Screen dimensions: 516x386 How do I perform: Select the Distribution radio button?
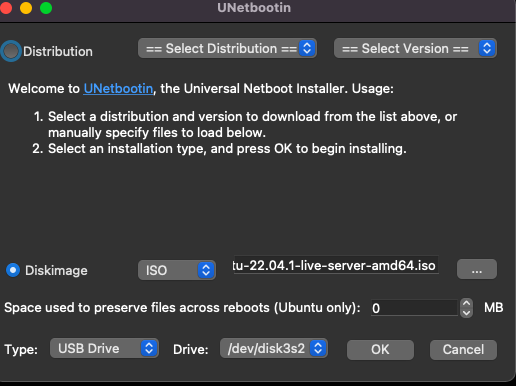tap(11, 51)
